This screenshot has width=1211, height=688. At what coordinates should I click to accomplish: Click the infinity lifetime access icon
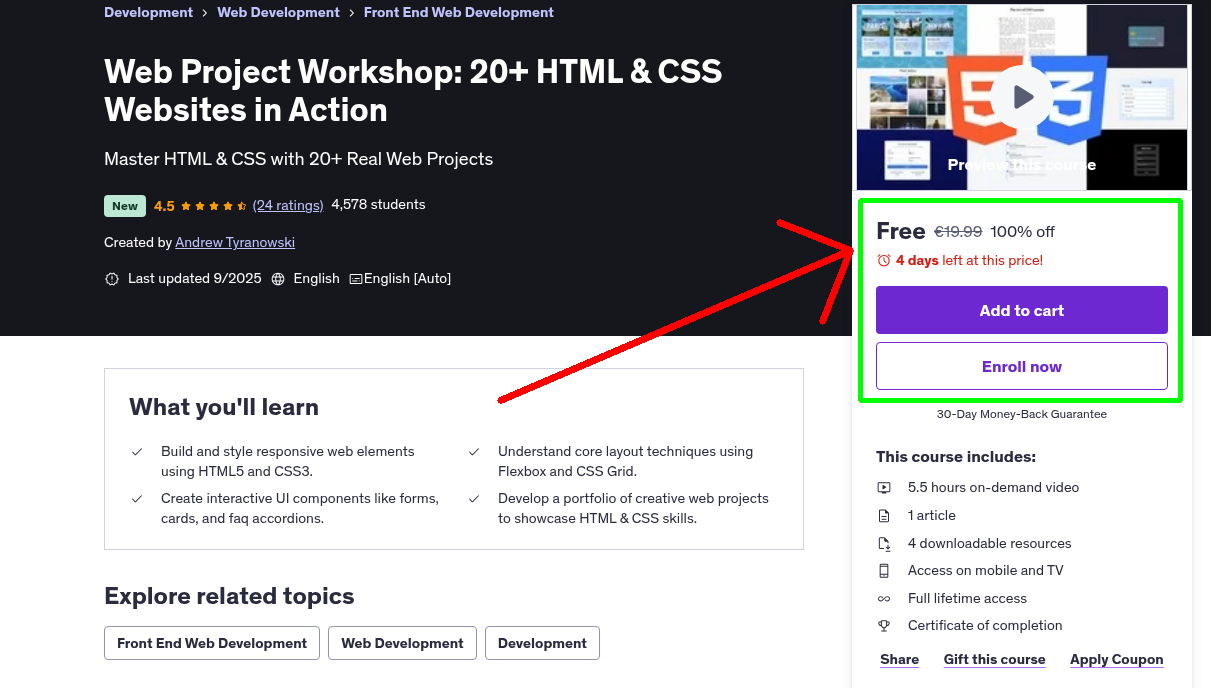[x=884, y=599]
